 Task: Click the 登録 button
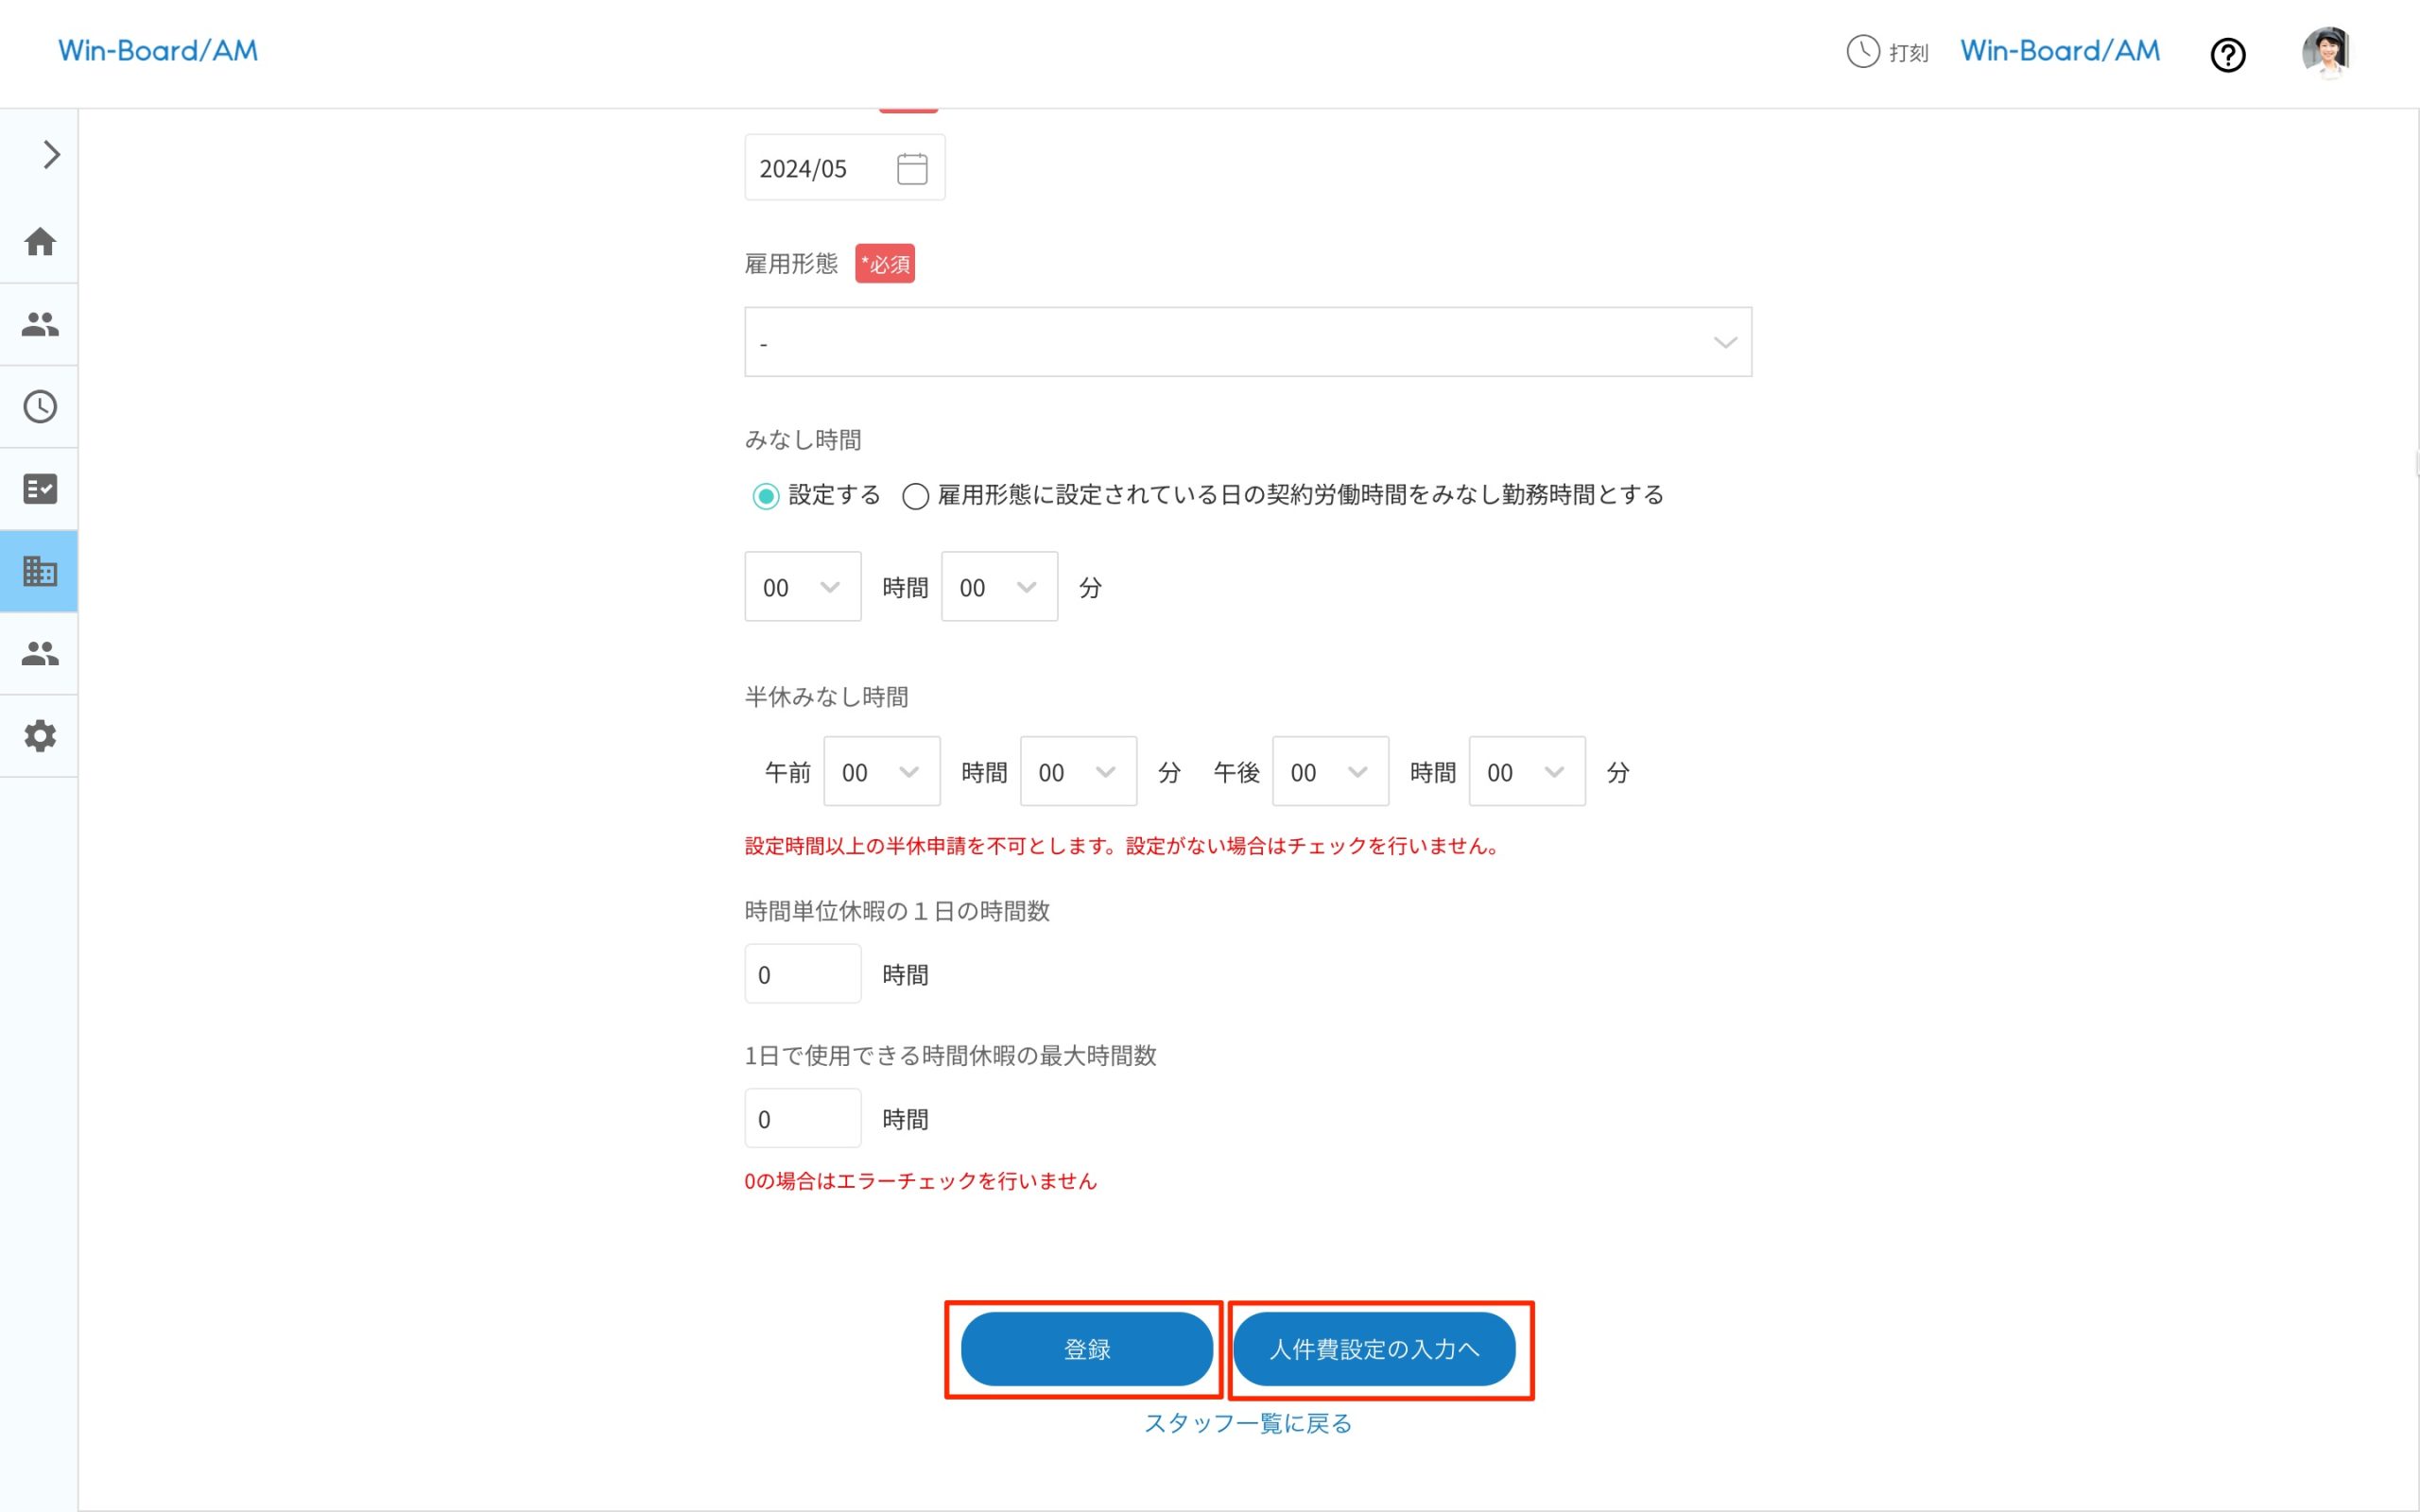click(1086, 1349)
